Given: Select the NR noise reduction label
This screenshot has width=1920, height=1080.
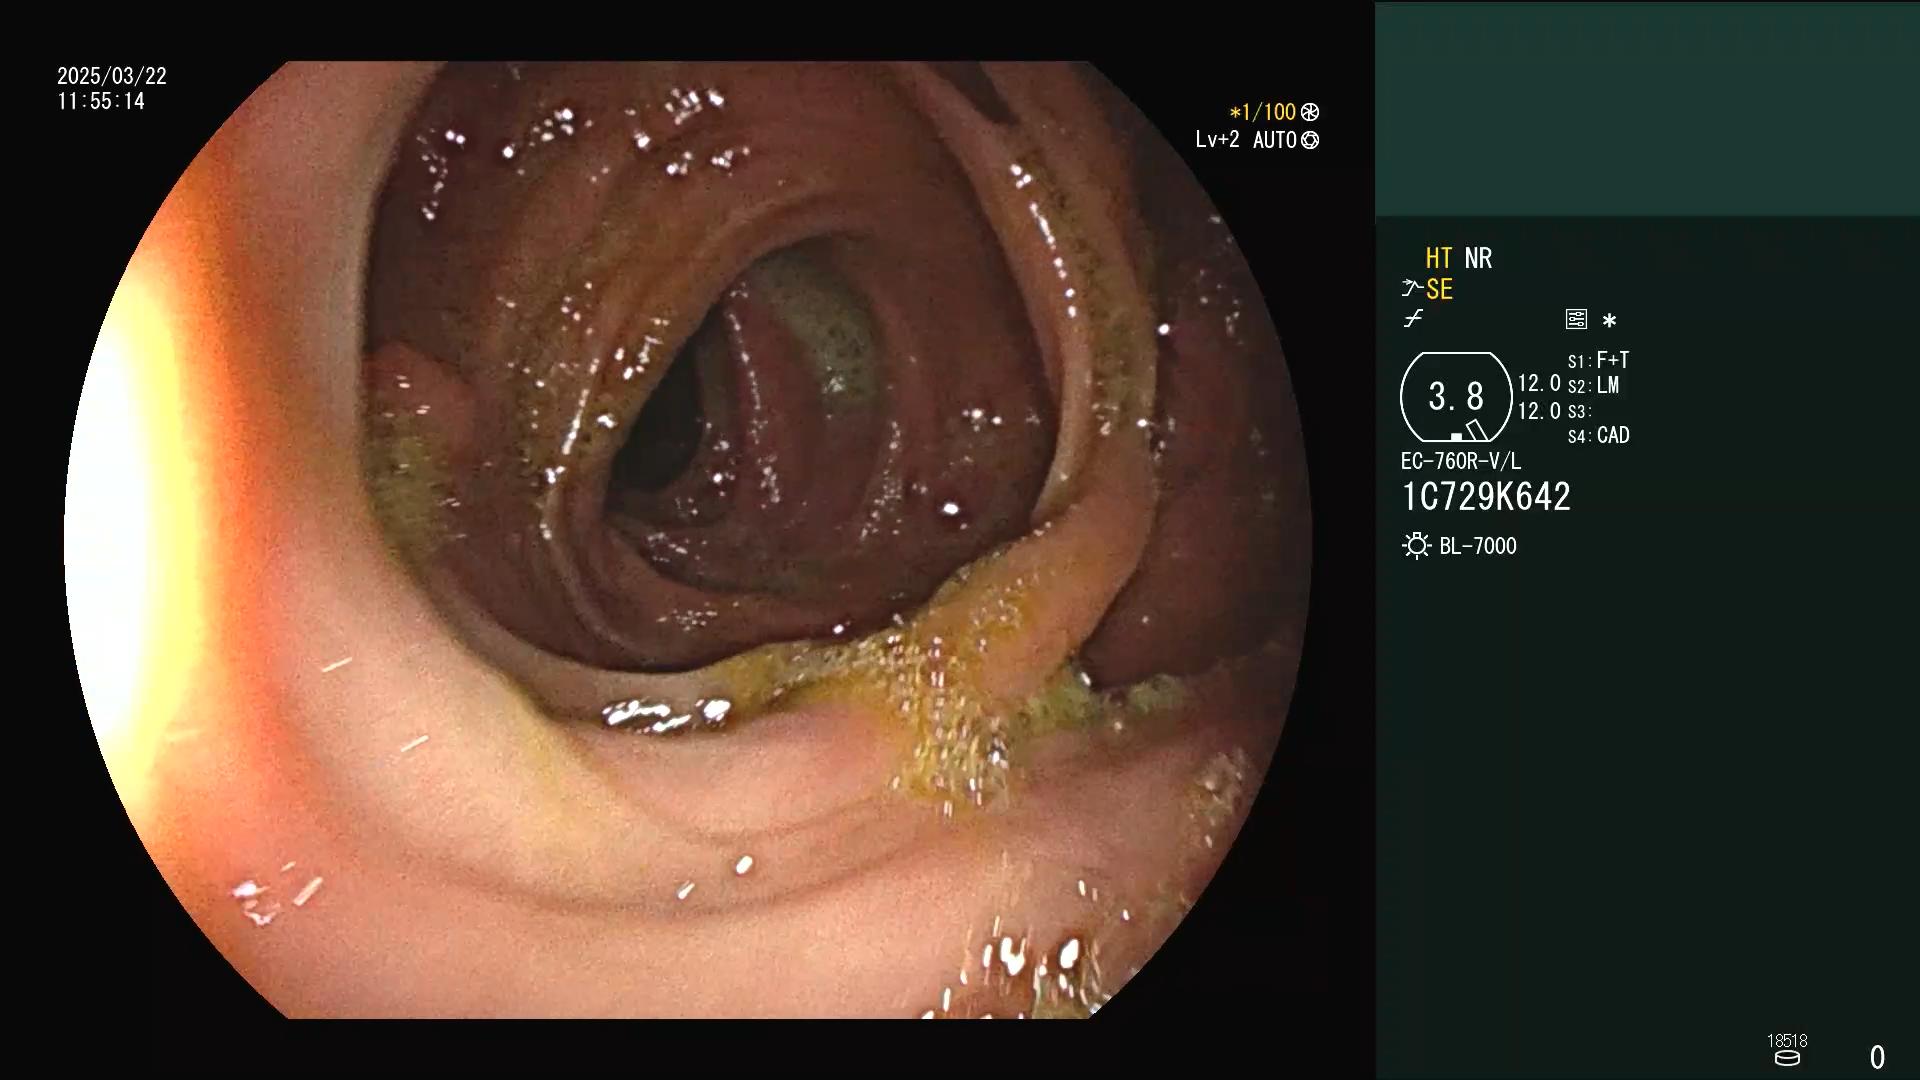Looking at the screenshot, I should point(1478,258).
